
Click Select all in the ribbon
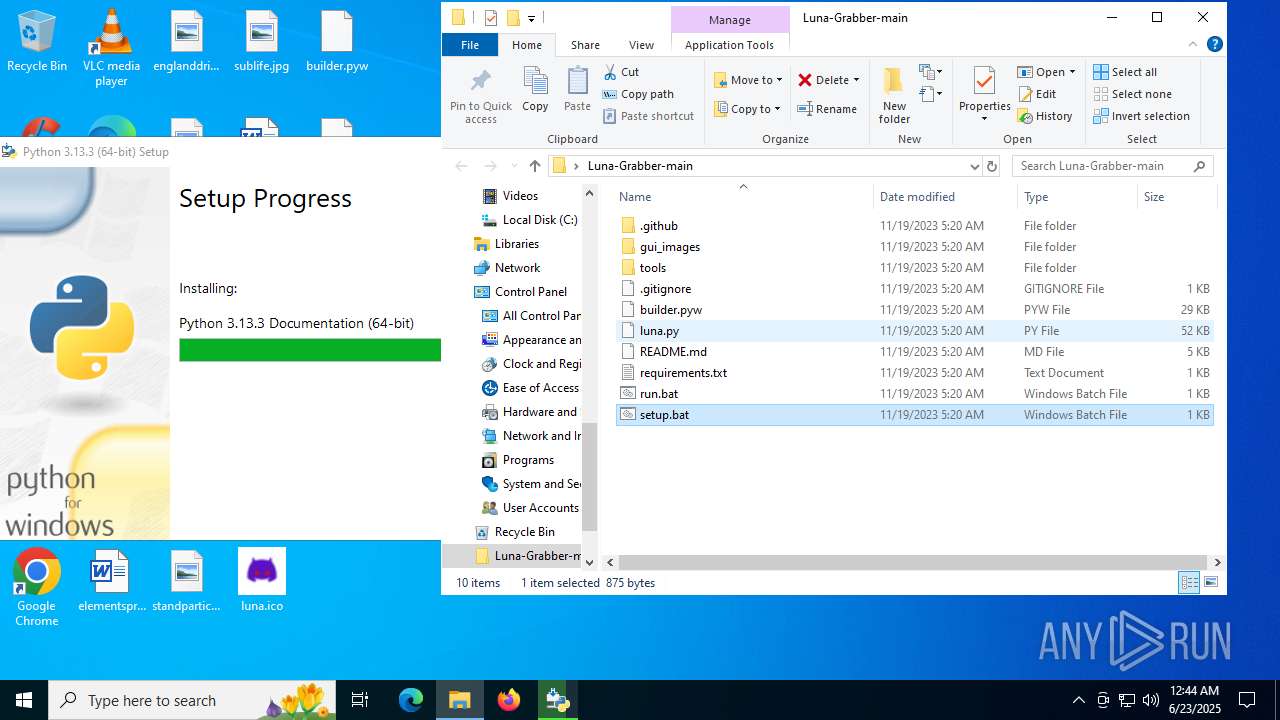coord(1125,72)
